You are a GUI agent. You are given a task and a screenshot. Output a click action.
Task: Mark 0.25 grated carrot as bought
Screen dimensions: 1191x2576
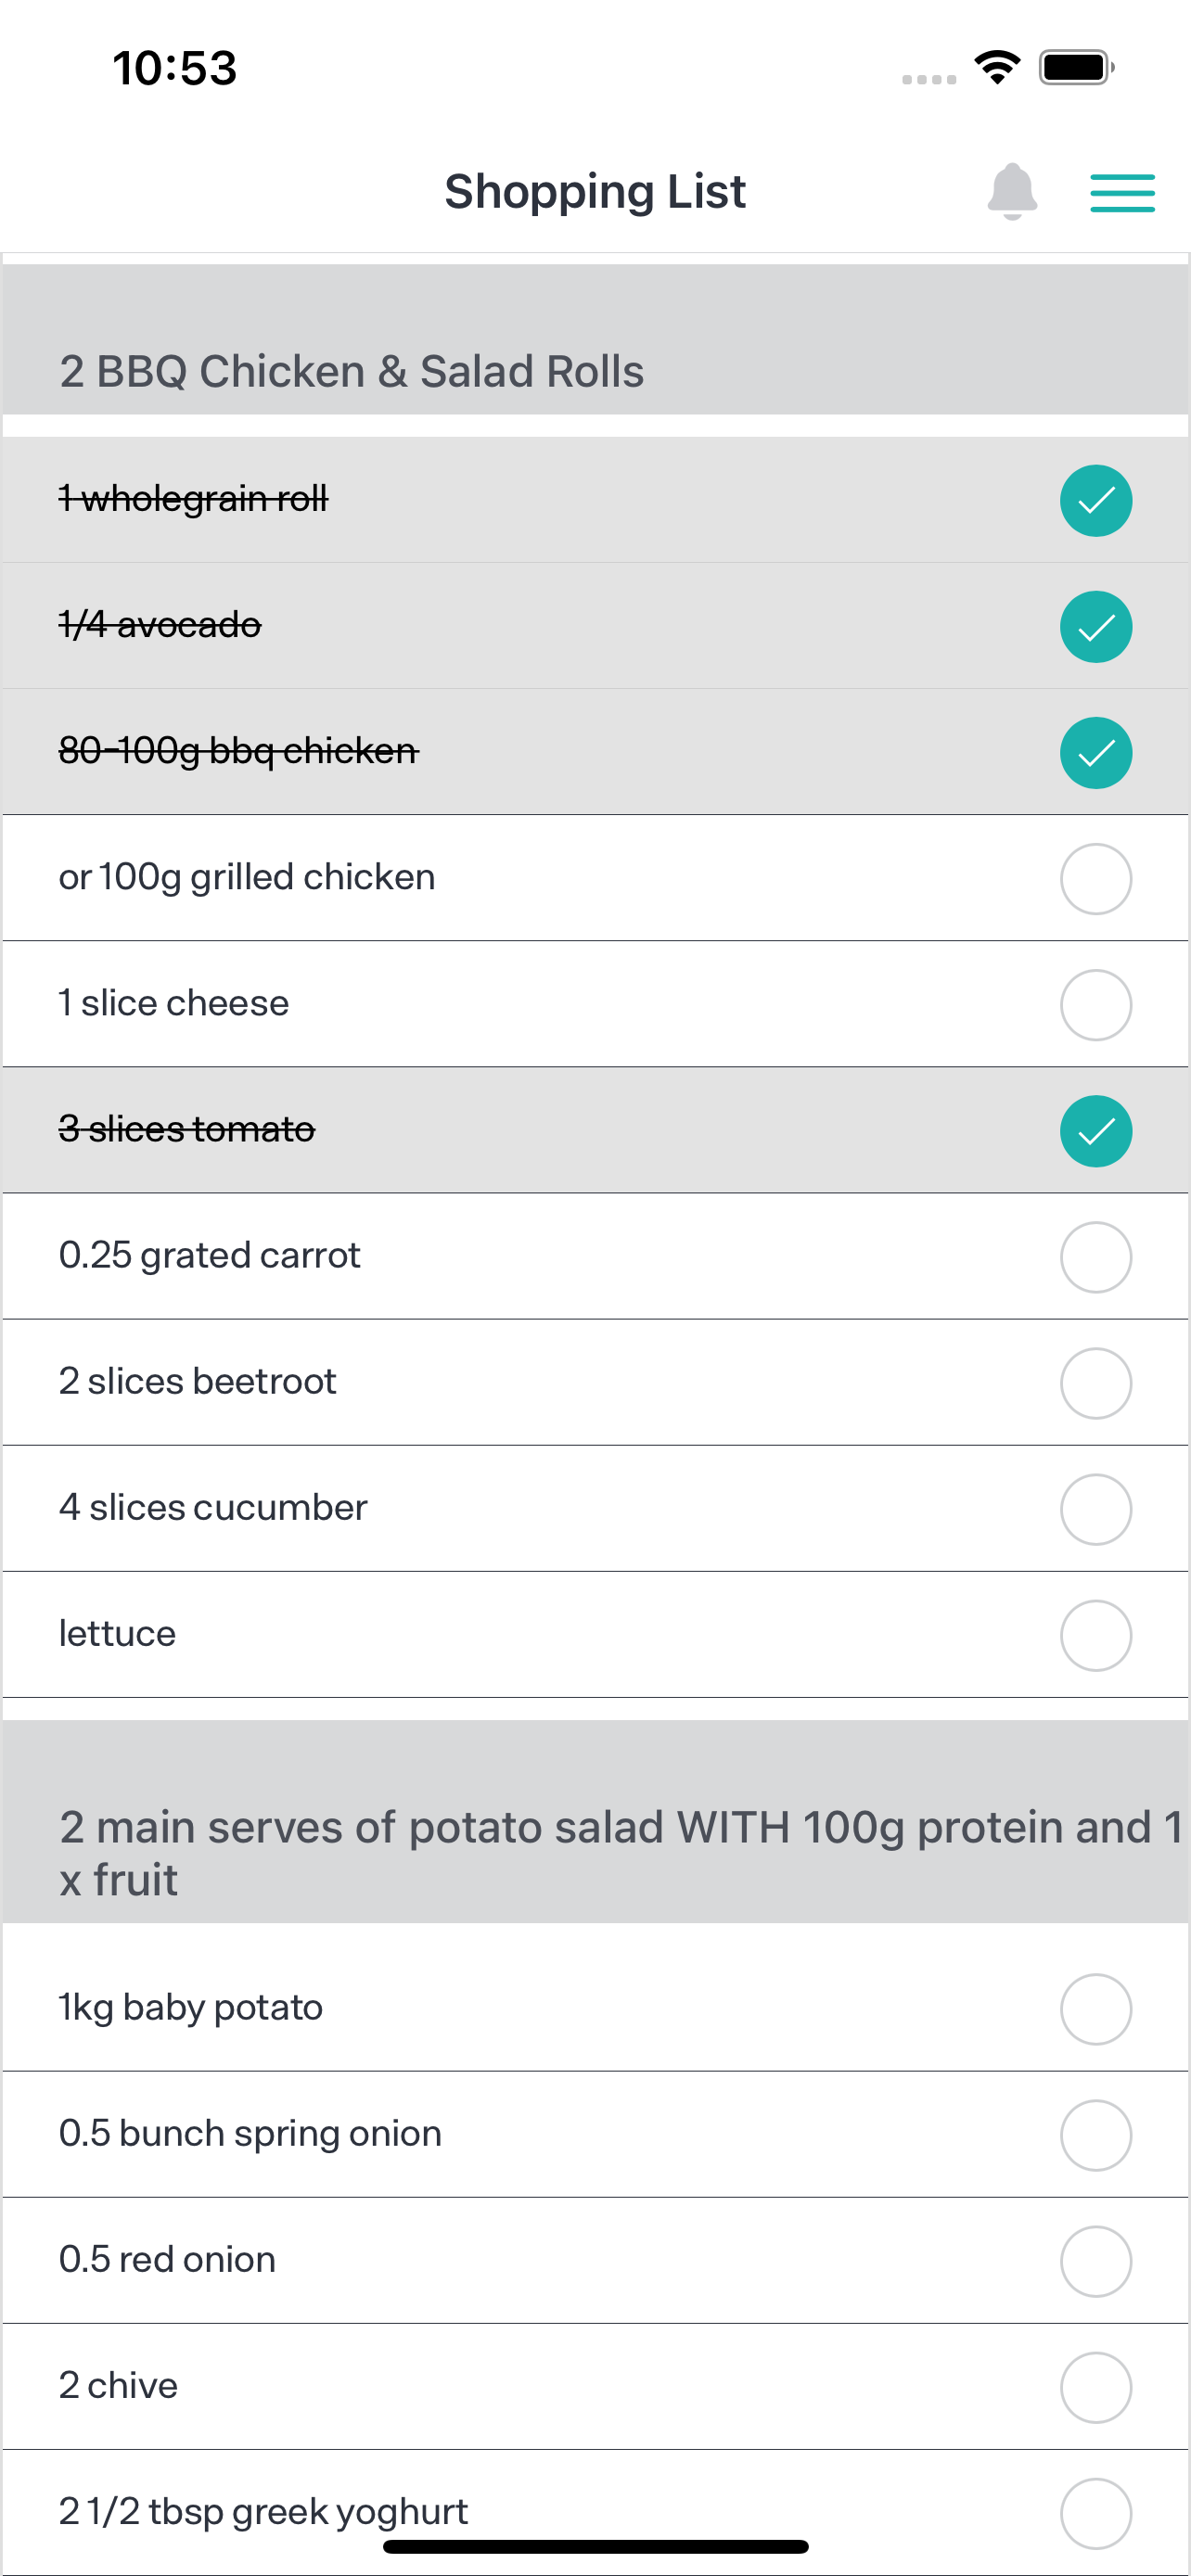[1095, 1257]
